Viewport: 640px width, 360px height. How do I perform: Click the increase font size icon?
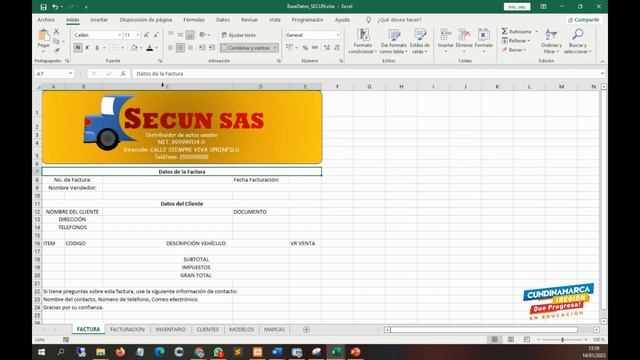[x=147, y=35]
